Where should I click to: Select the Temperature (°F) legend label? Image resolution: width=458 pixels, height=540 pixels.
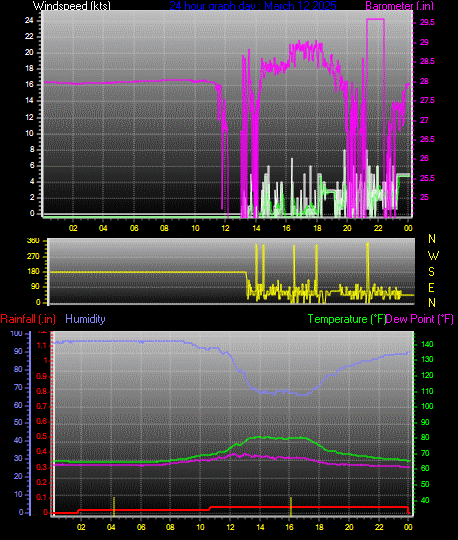[346, 319]
